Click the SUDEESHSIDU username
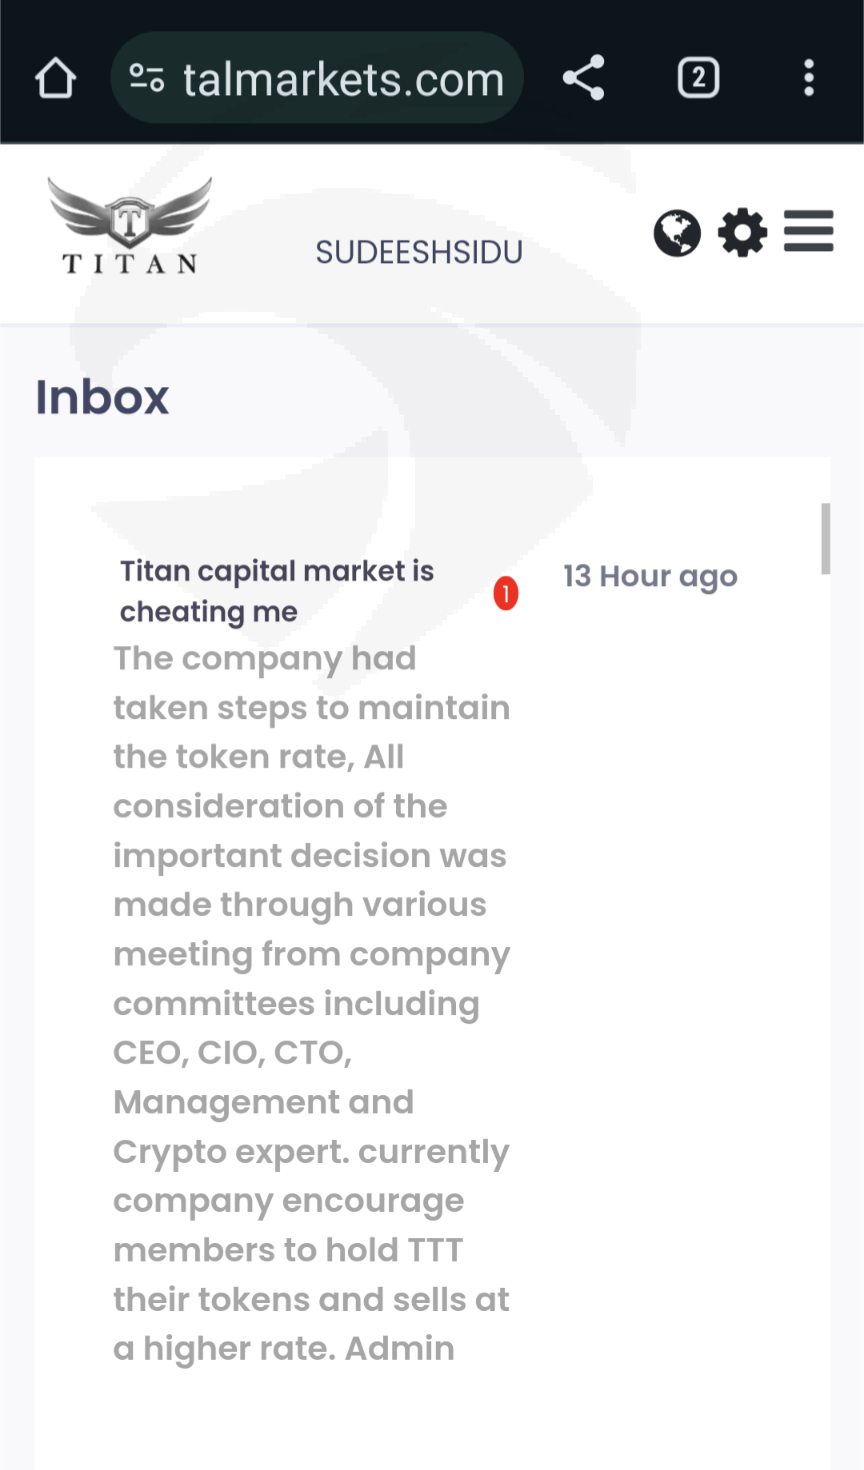The image size is (864, 1470). [x=419, y=253]
